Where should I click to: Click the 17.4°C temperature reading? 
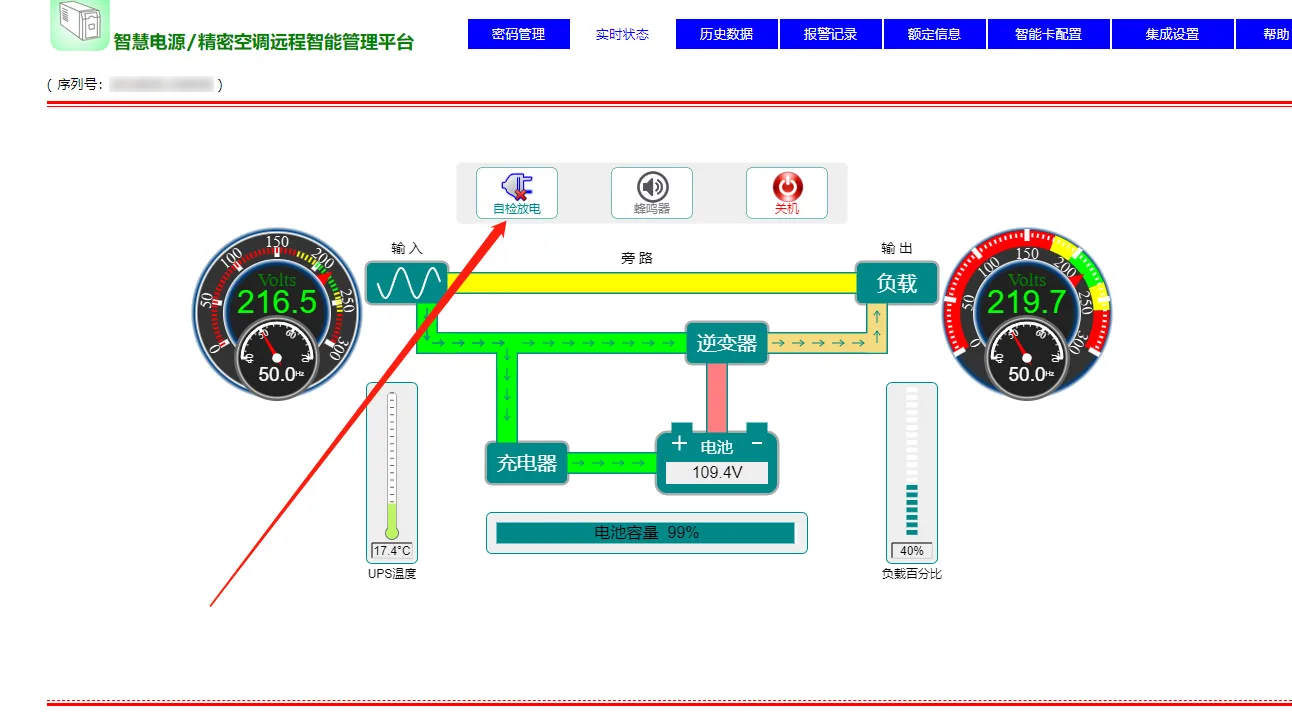click(x=392, y=551)
